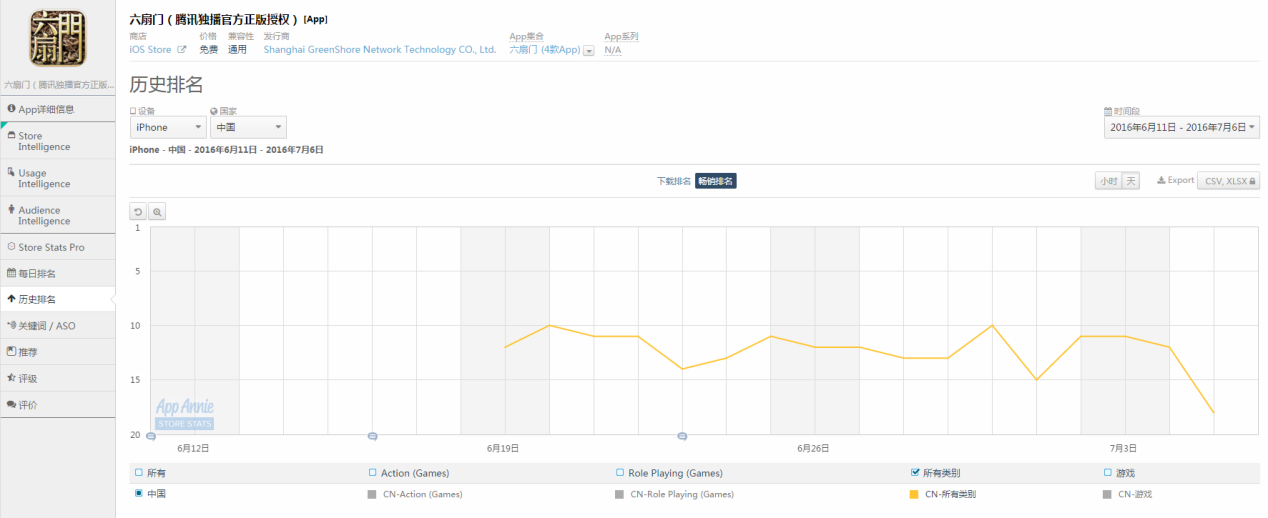
Task: Click the 7月3日 axis label
Action: click(1123, 448)
